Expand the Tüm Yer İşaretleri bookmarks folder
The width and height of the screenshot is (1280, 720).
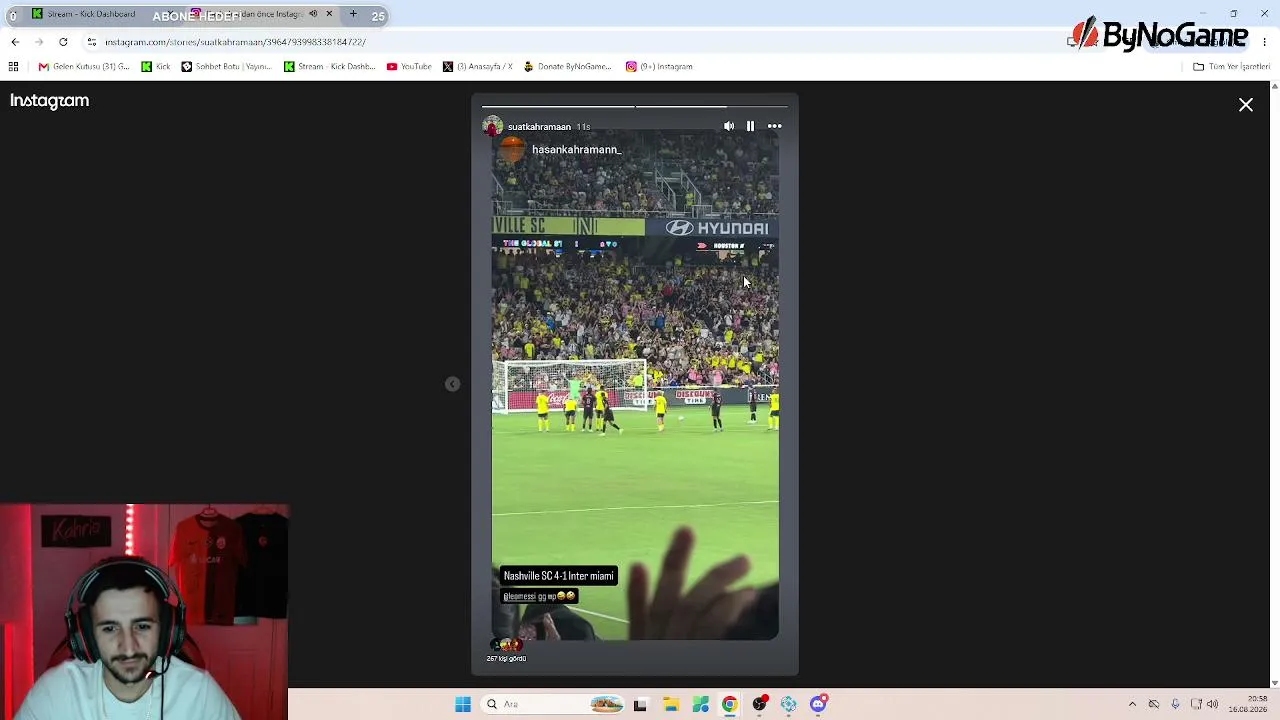[1231, 67]
